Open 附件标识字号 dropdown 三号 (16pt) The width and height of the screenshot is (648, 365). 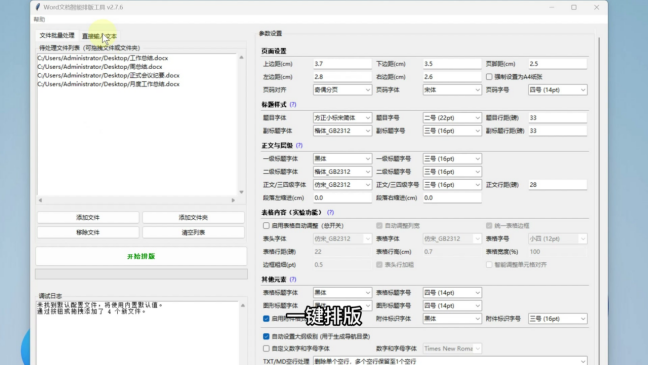[557, 319]
